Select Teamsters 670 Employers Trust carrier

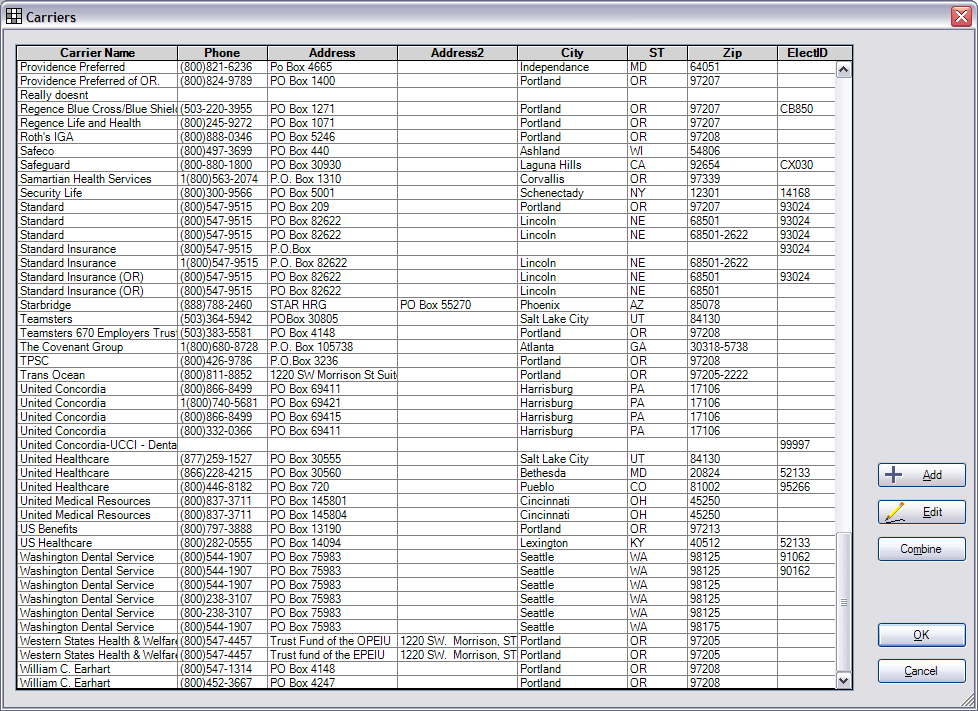click(426, 333)
